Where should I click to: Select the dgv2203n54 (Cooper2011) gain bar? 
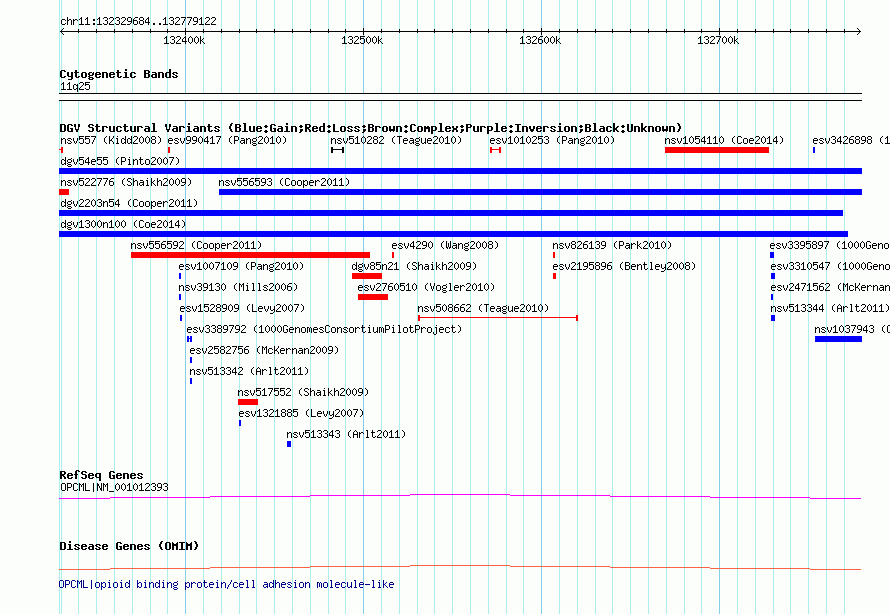tap(451, 213)
